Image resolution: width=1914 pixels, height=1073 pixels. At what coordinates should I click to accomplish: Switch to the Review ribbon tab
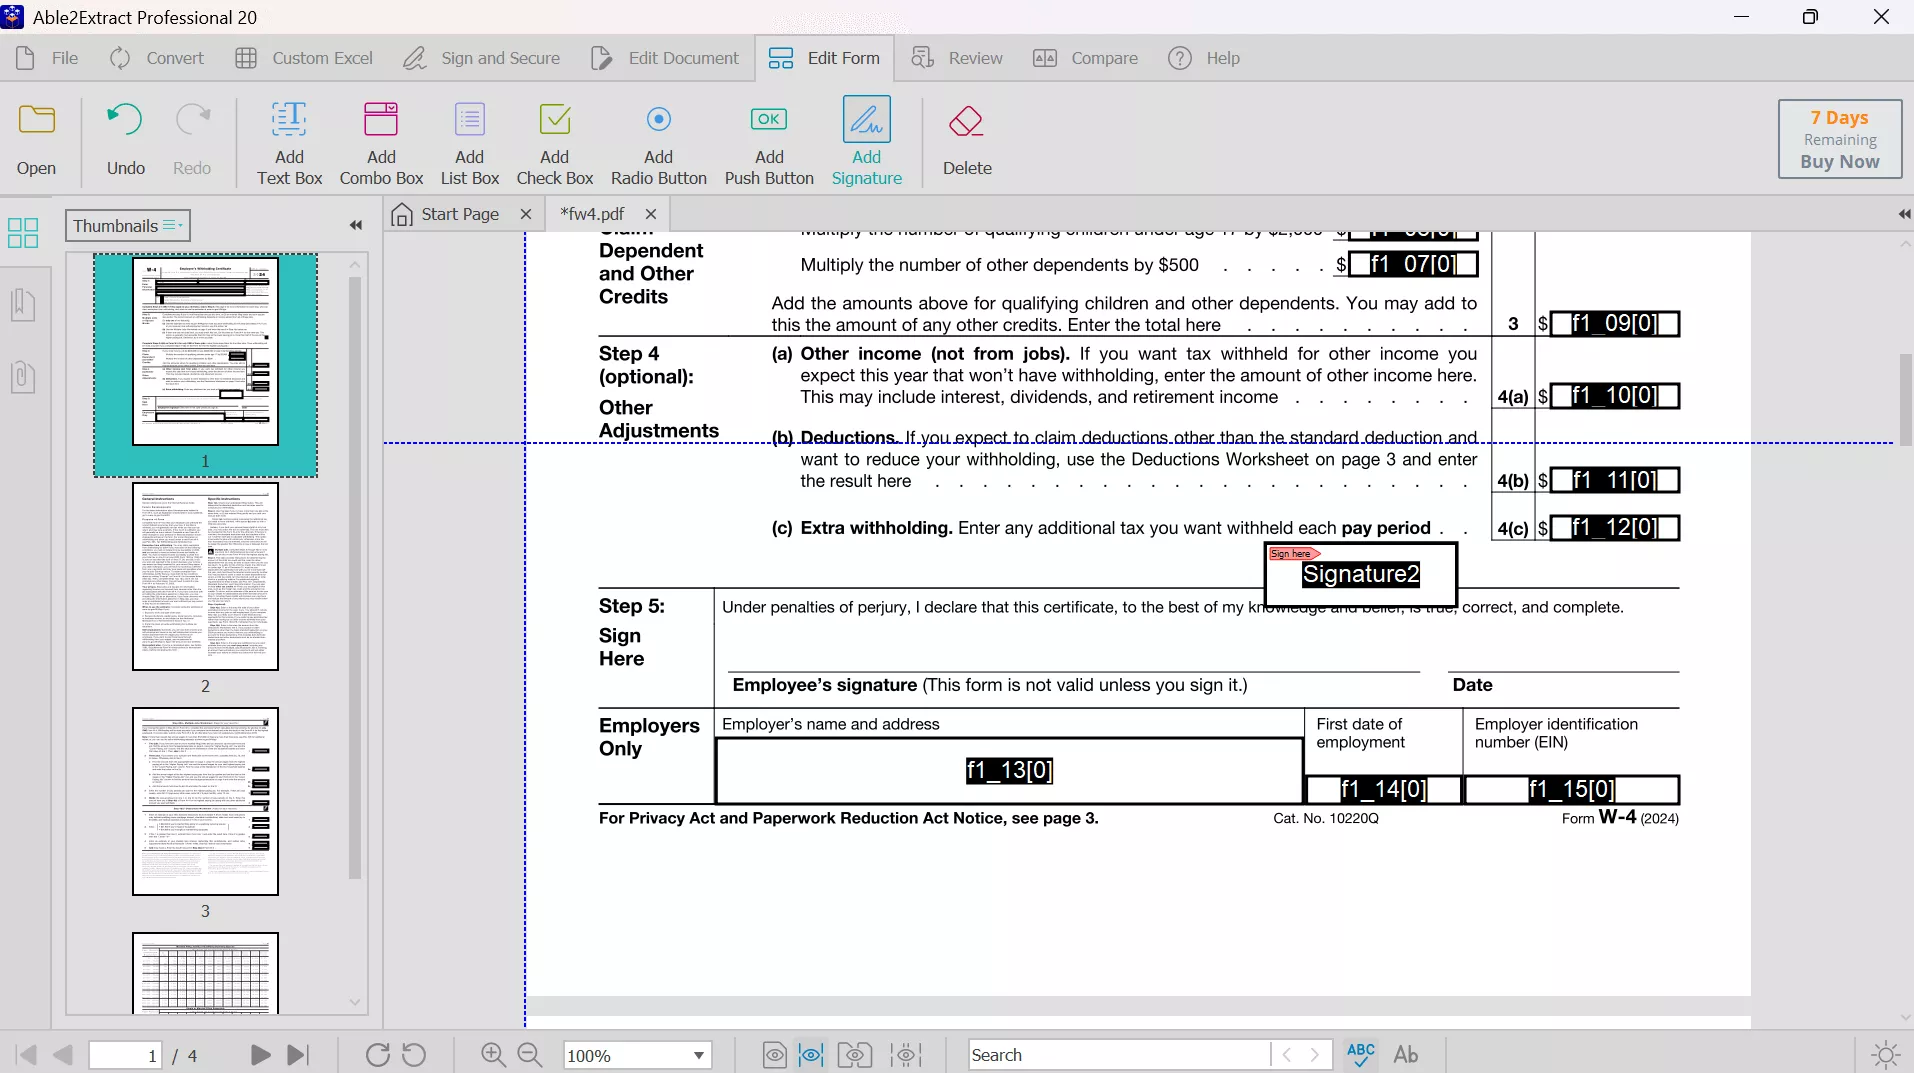[x=958, y=58]
